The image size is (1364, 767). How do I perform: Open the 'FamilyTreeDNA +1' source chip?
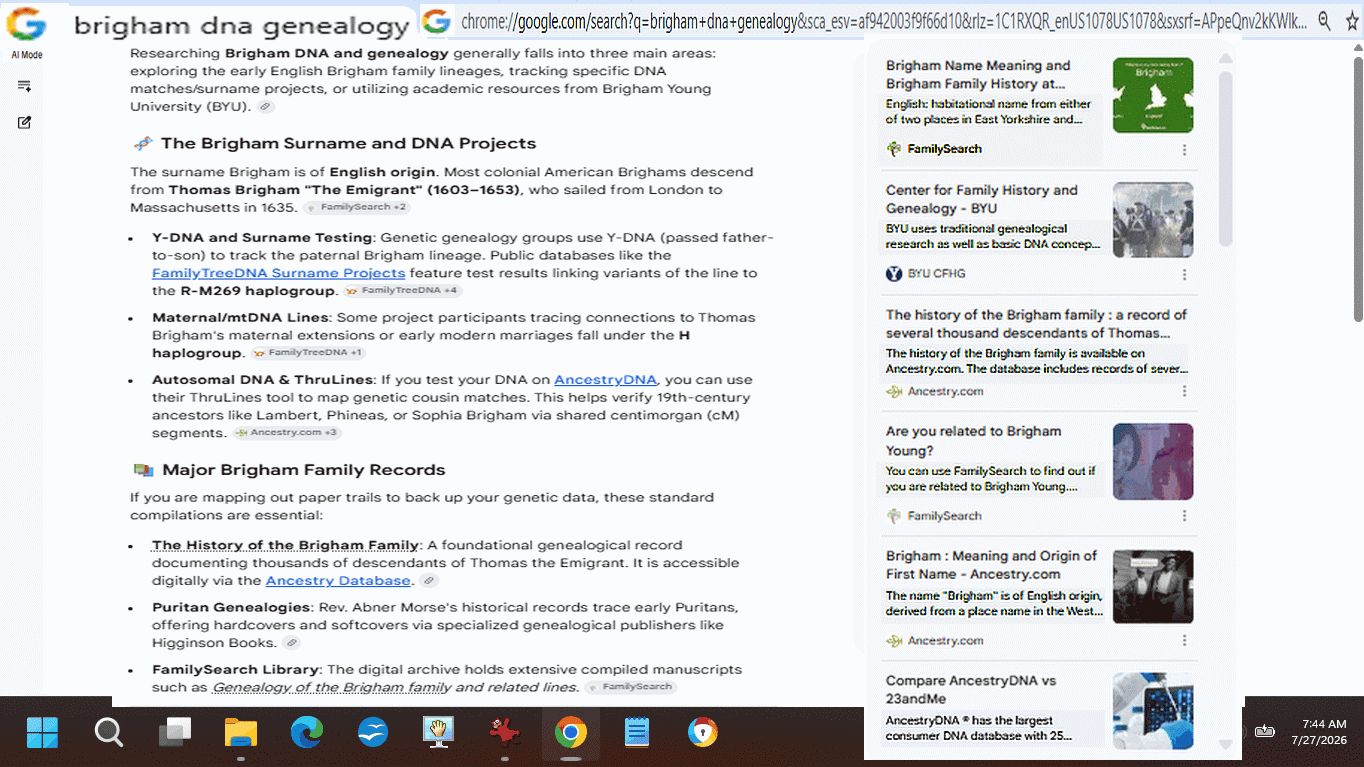click(x=308, y=353)
